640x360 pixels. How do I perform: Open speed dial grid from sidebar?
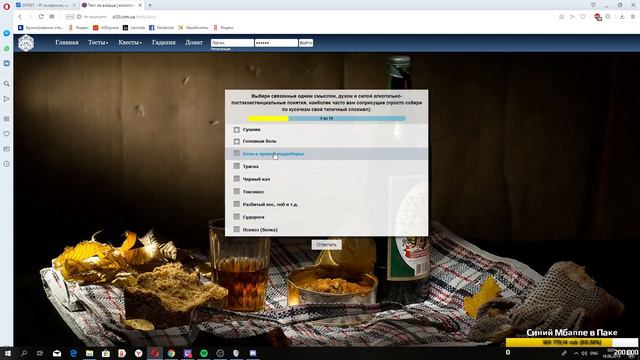[7, 118]
